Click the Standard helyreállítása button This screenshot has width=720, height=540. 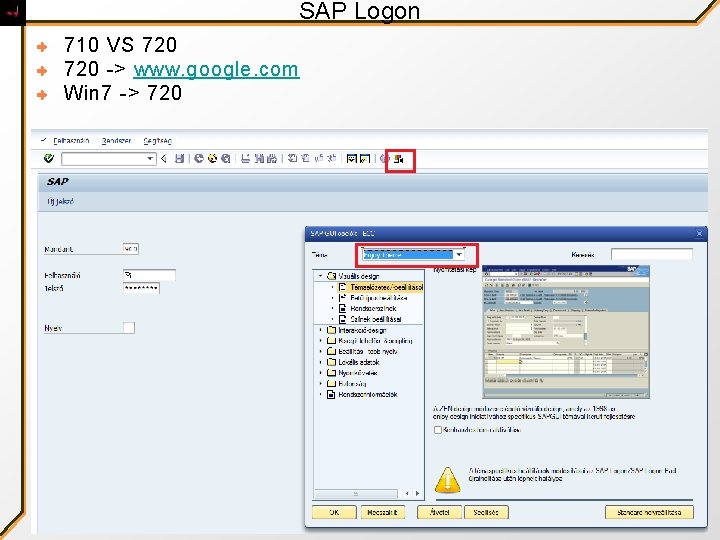pos(649,512)
